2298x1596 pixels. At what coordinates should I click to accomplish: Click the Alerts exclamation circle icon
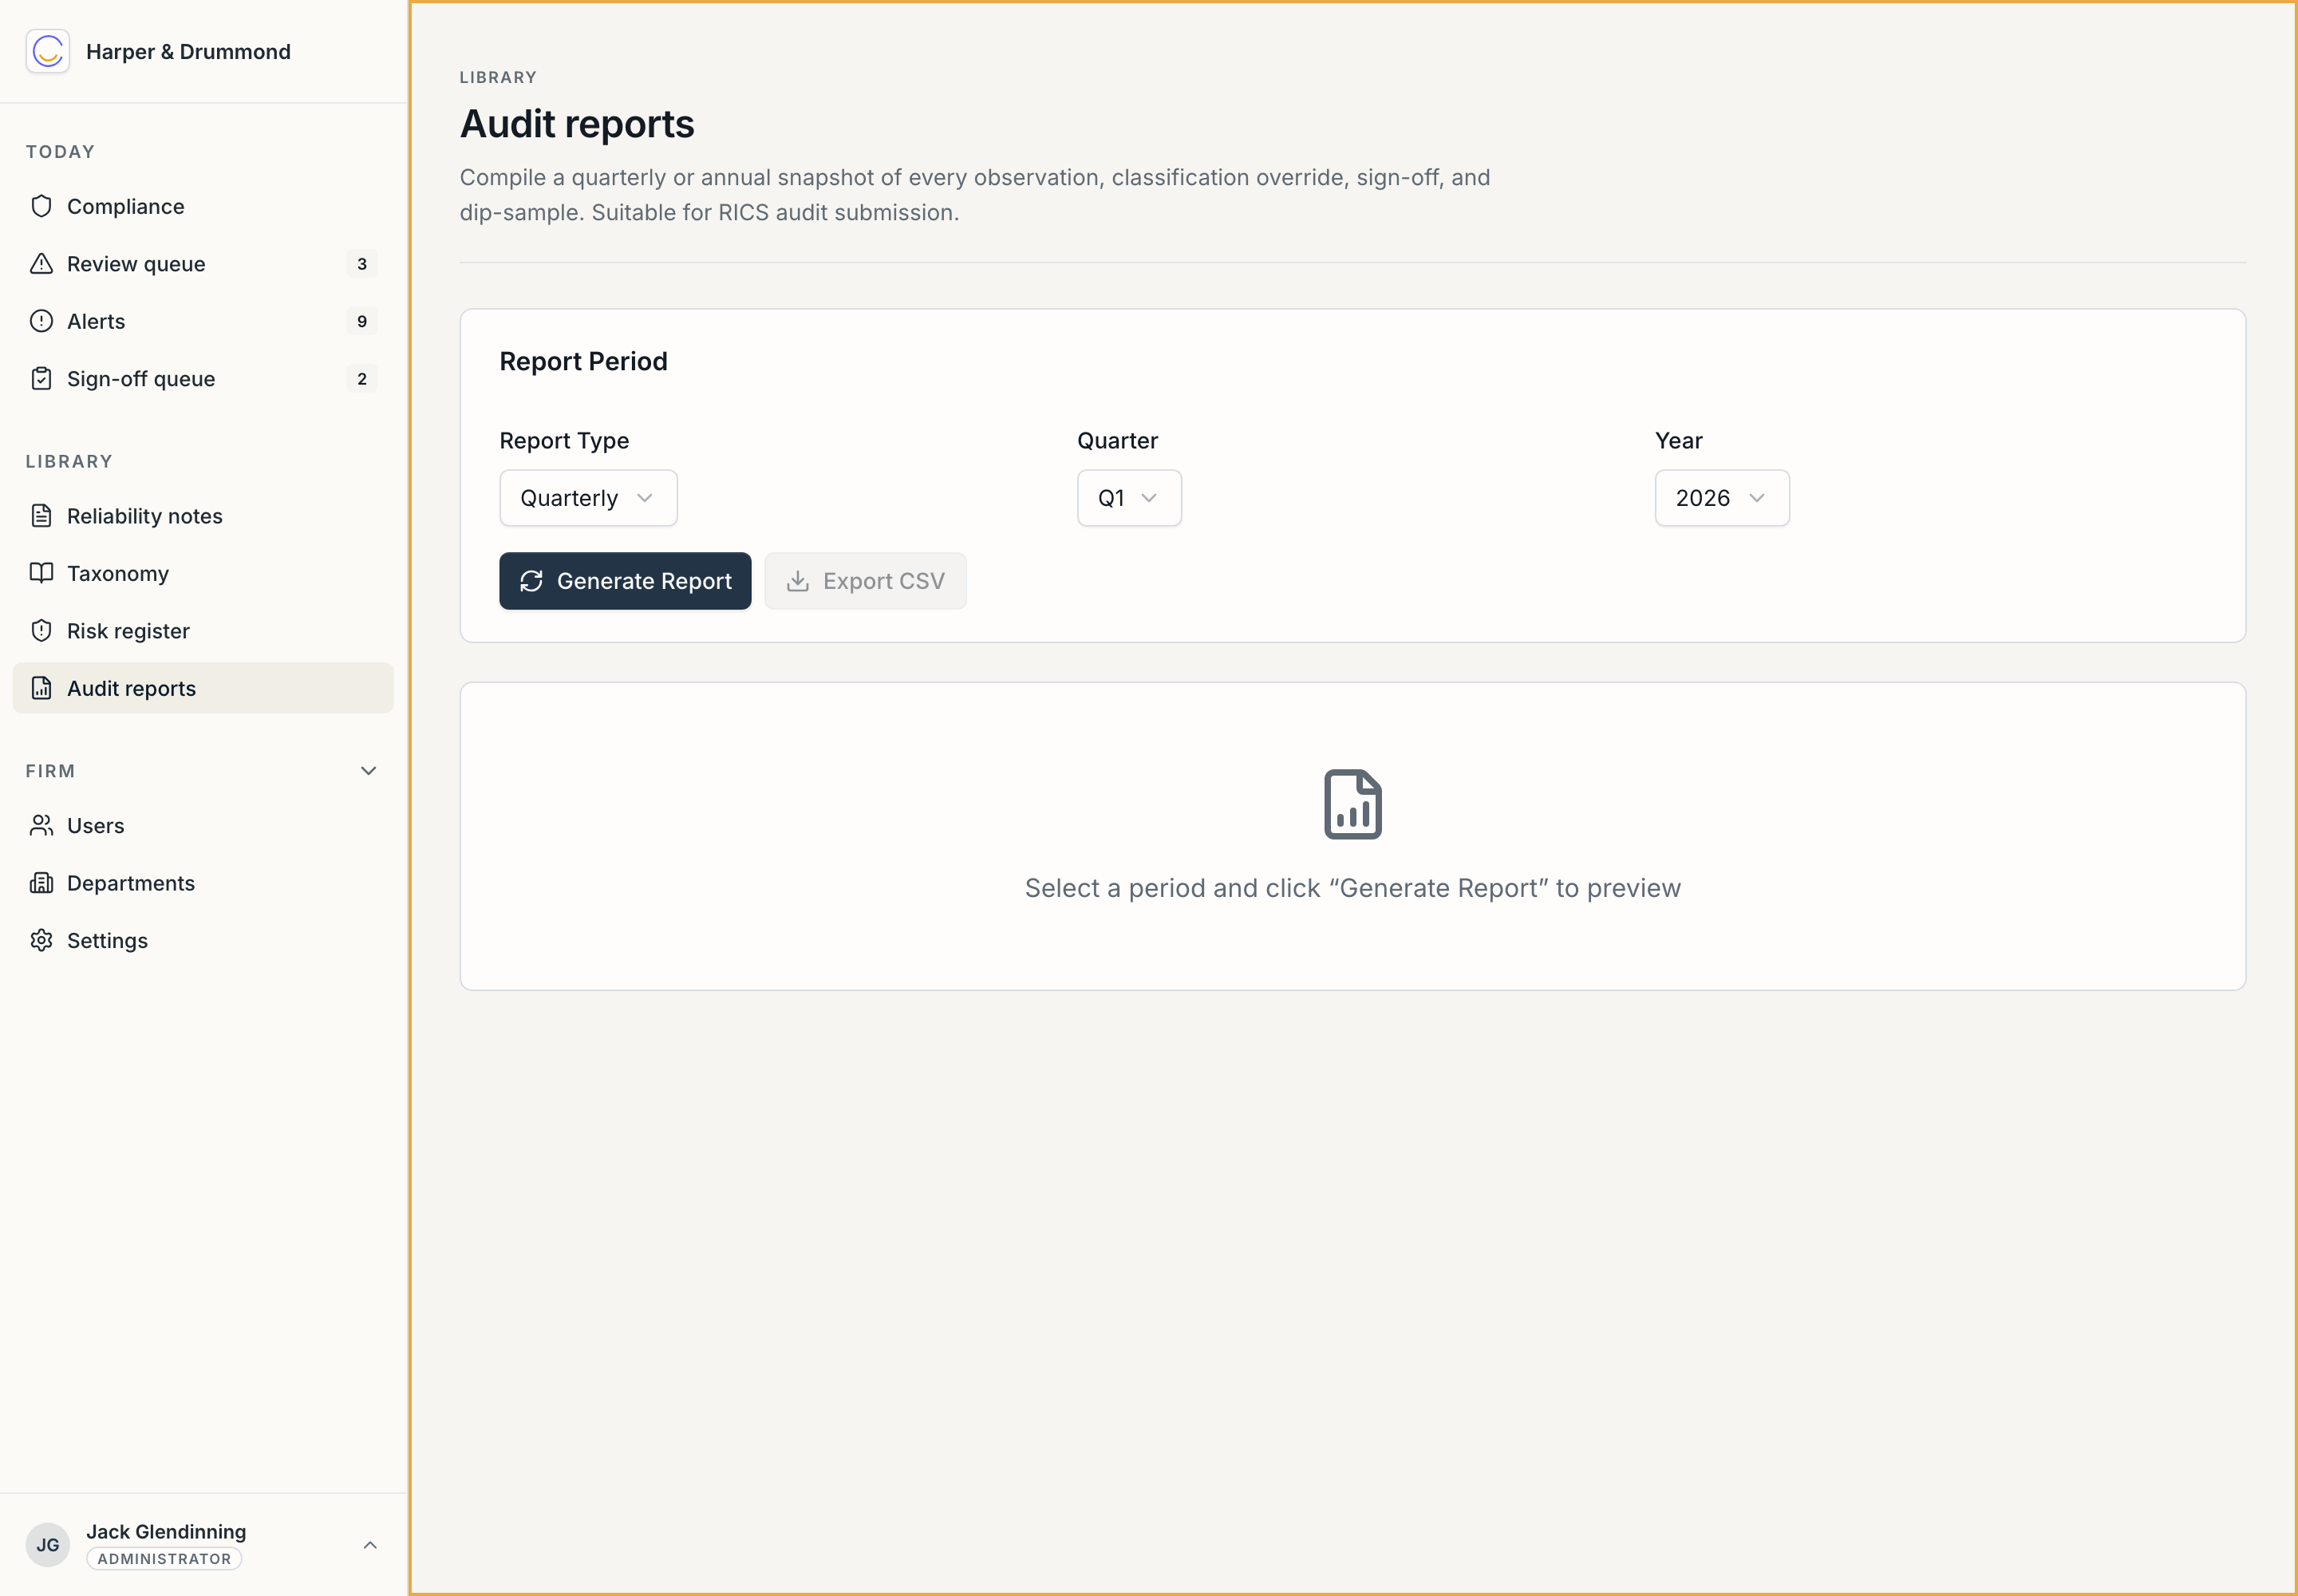tap(41, 321)
